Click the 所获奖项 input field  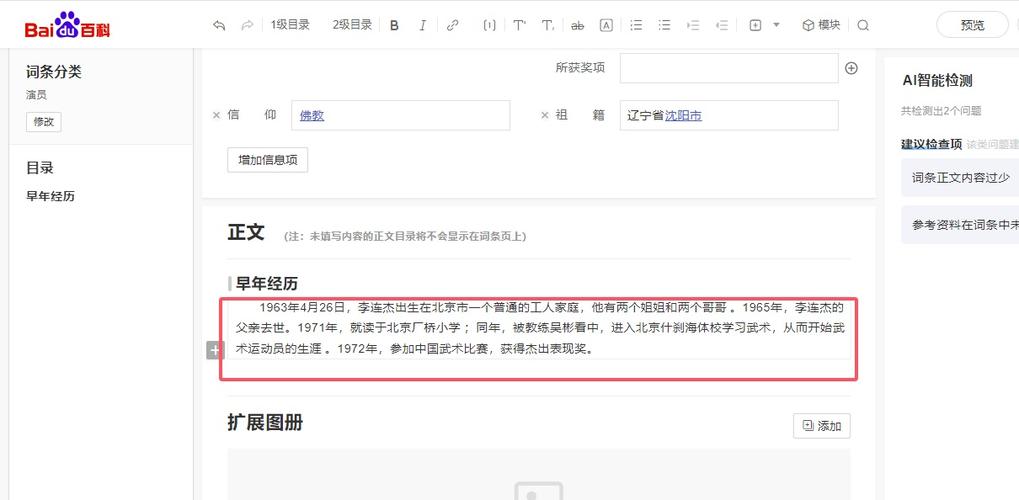tap(729, 68)
